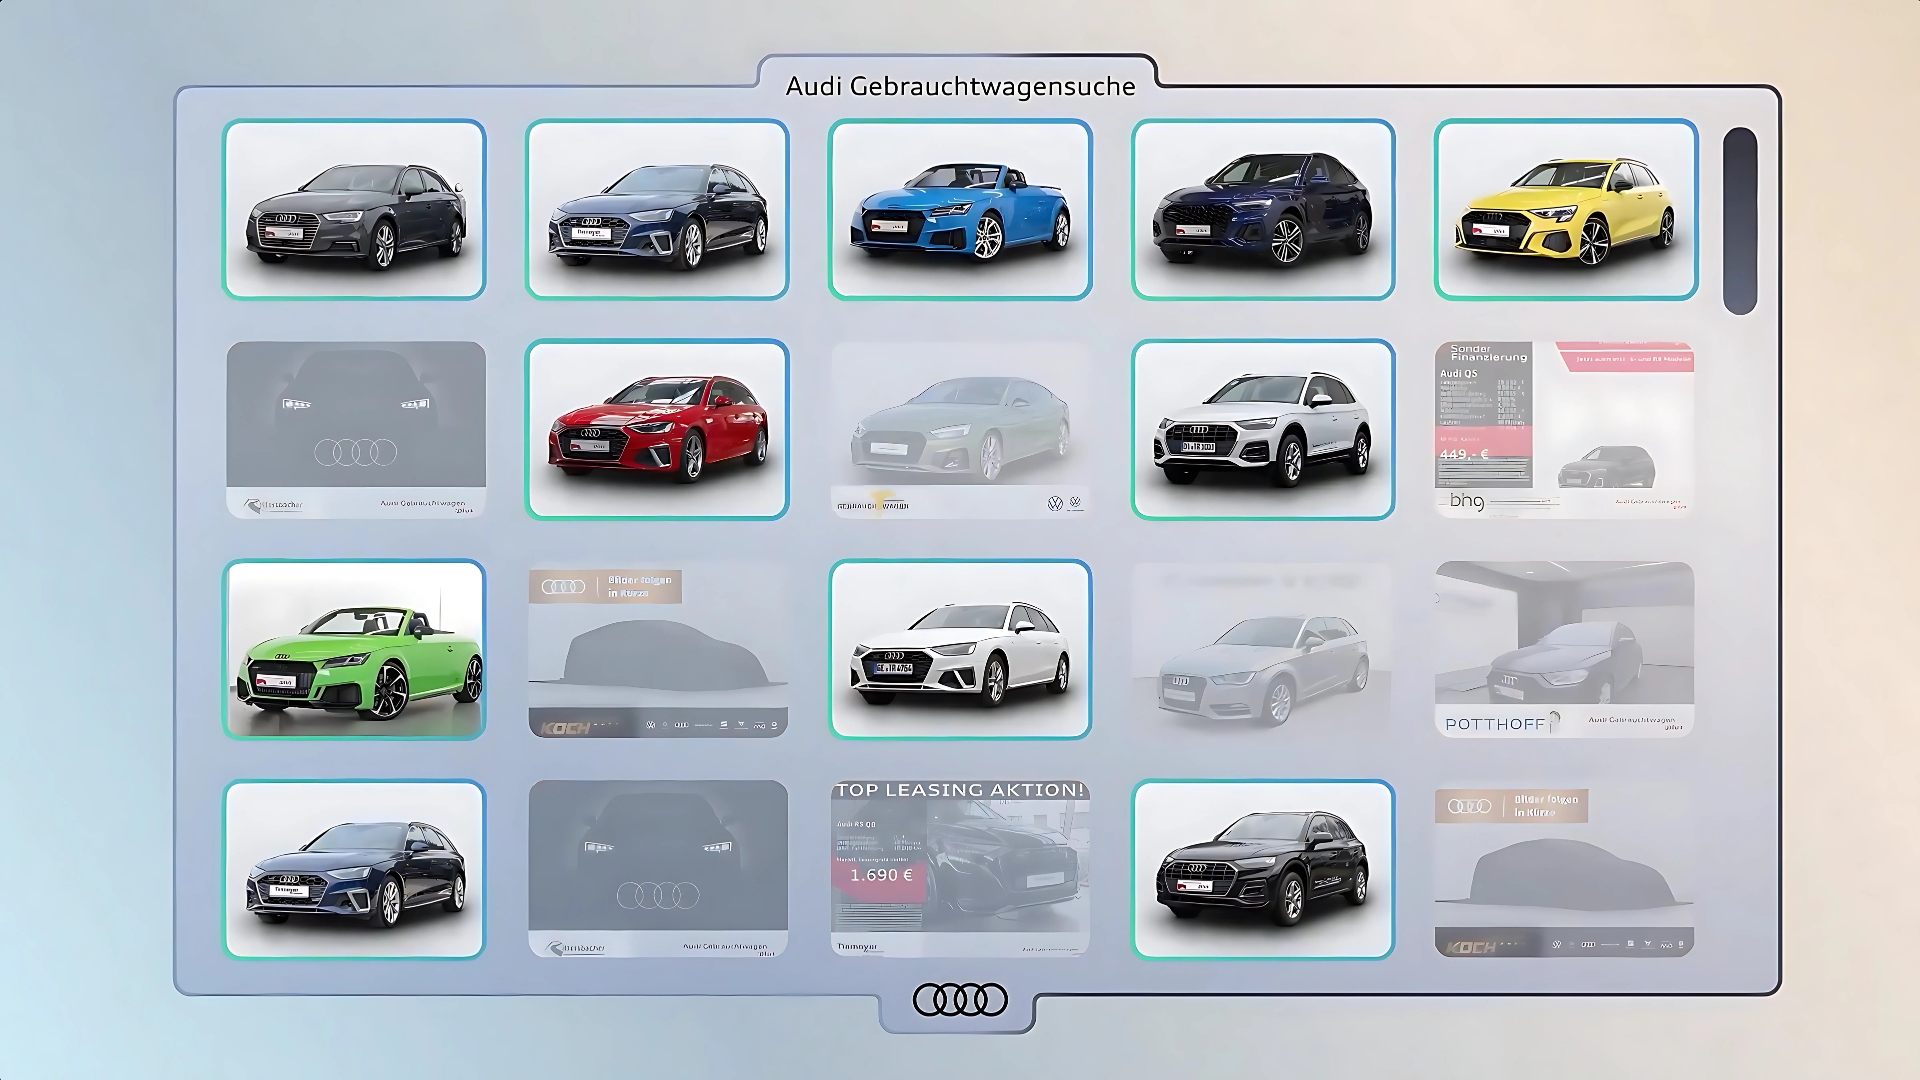Click the second-row dark headlights placeholder tile
Image resolution: width=1920 pixels, height=1080 pixels.
tap(355, 429)
